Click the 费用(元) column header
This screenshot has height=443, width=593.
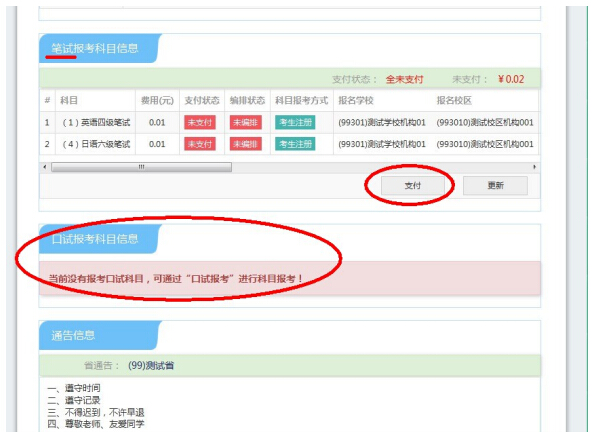(x=157, y=100)
